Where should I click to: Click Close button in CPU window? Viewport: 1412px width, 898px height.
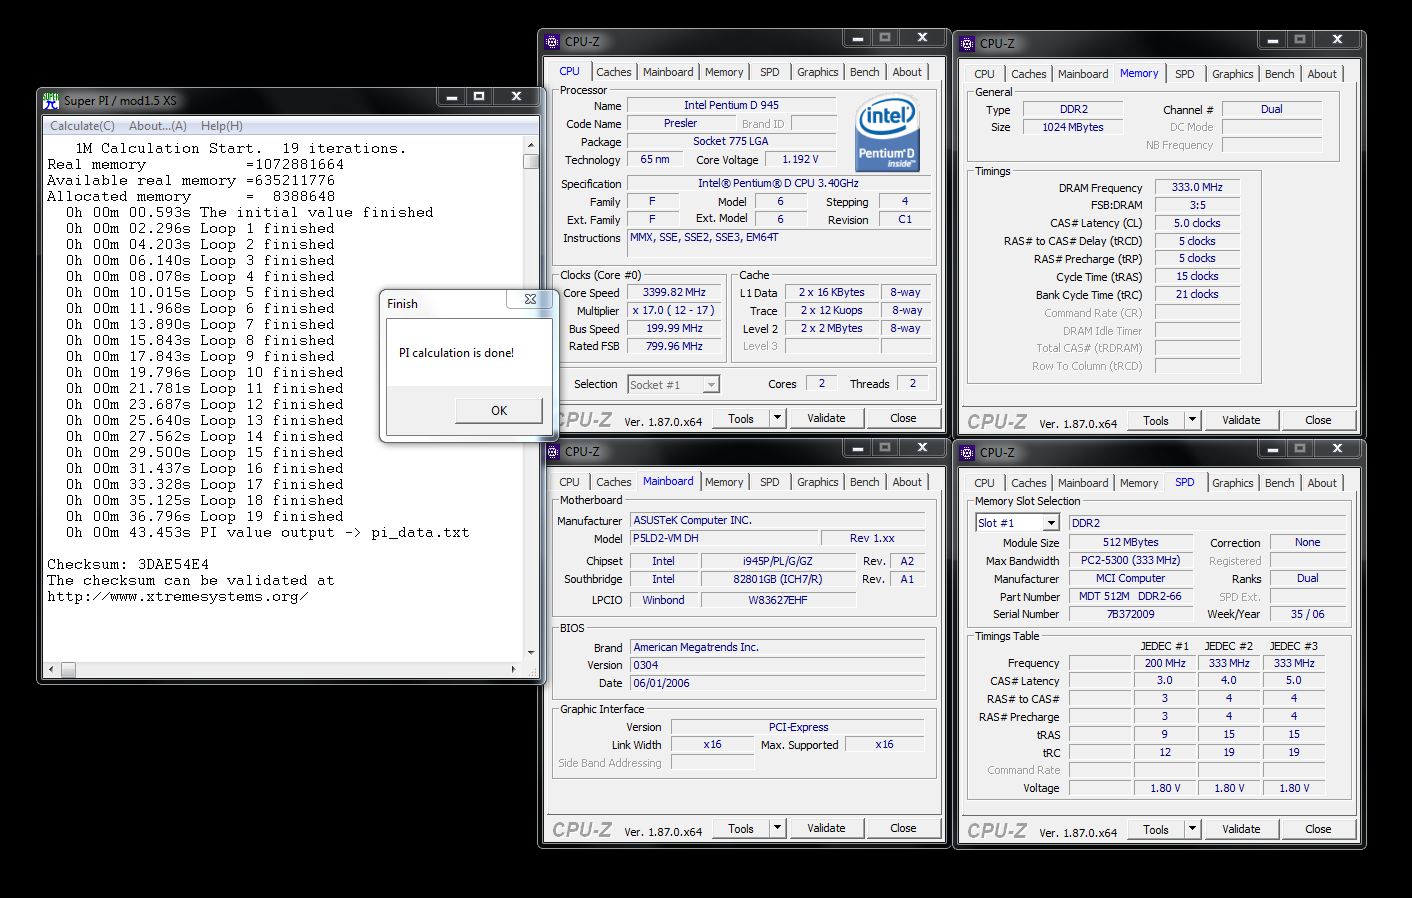[x=903, y=418]
